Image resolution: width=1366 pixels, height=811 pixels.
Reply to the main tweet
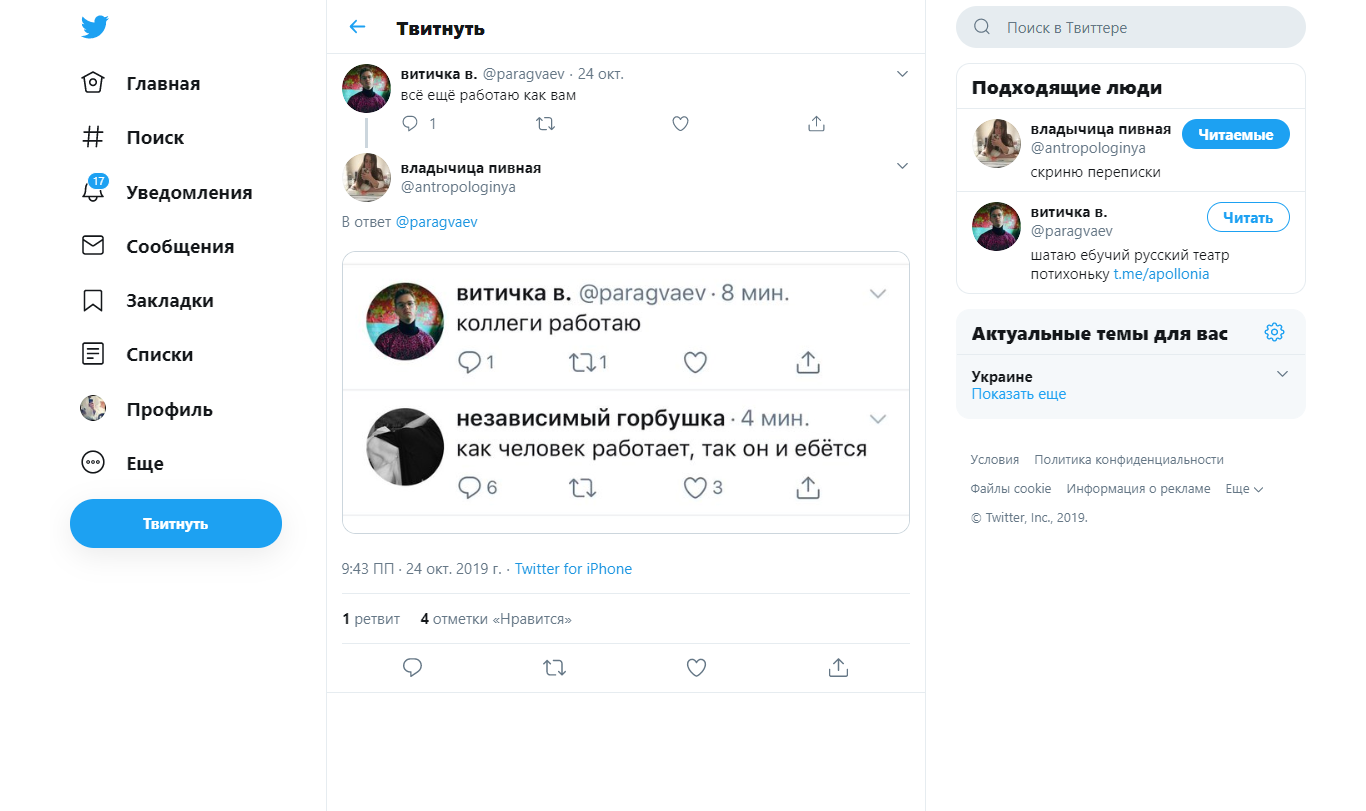pos(412,667)
